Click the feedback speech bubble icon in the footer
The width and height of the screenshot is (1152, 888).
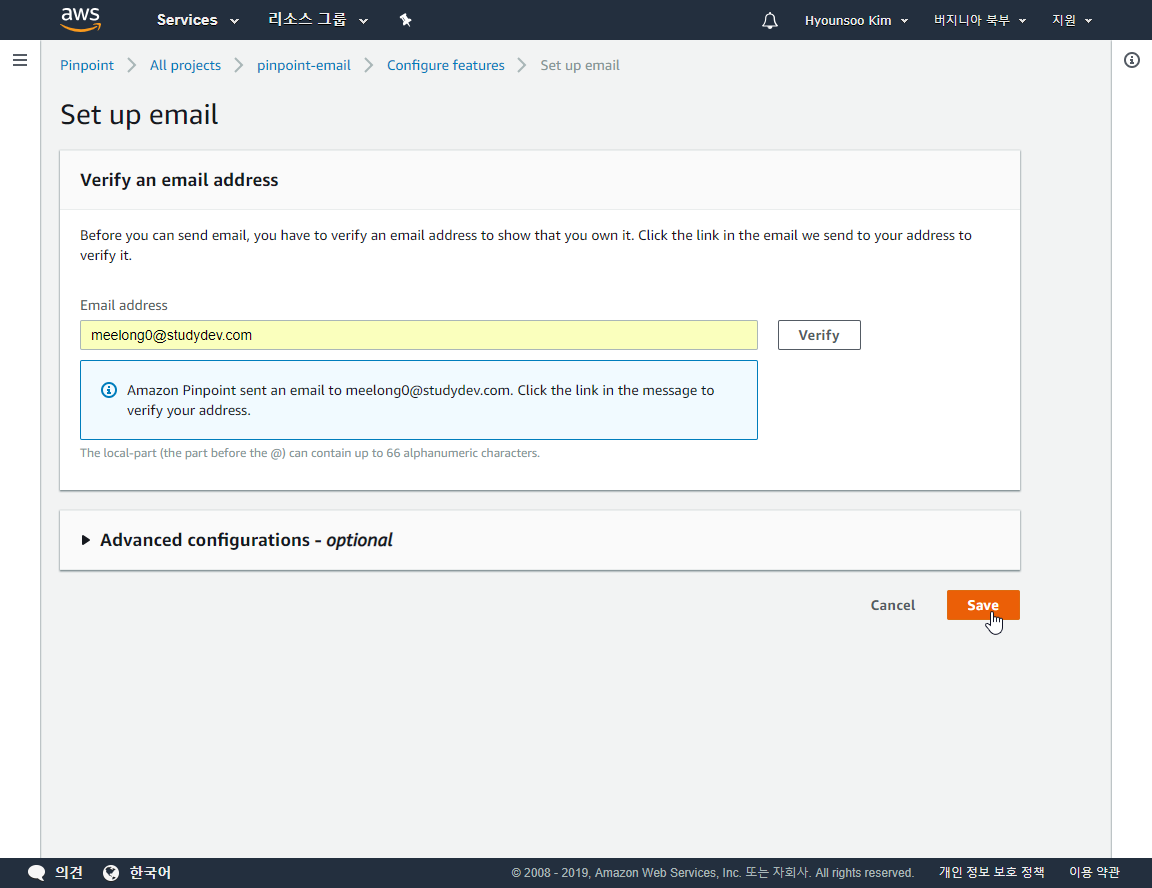tap(36, 873)
